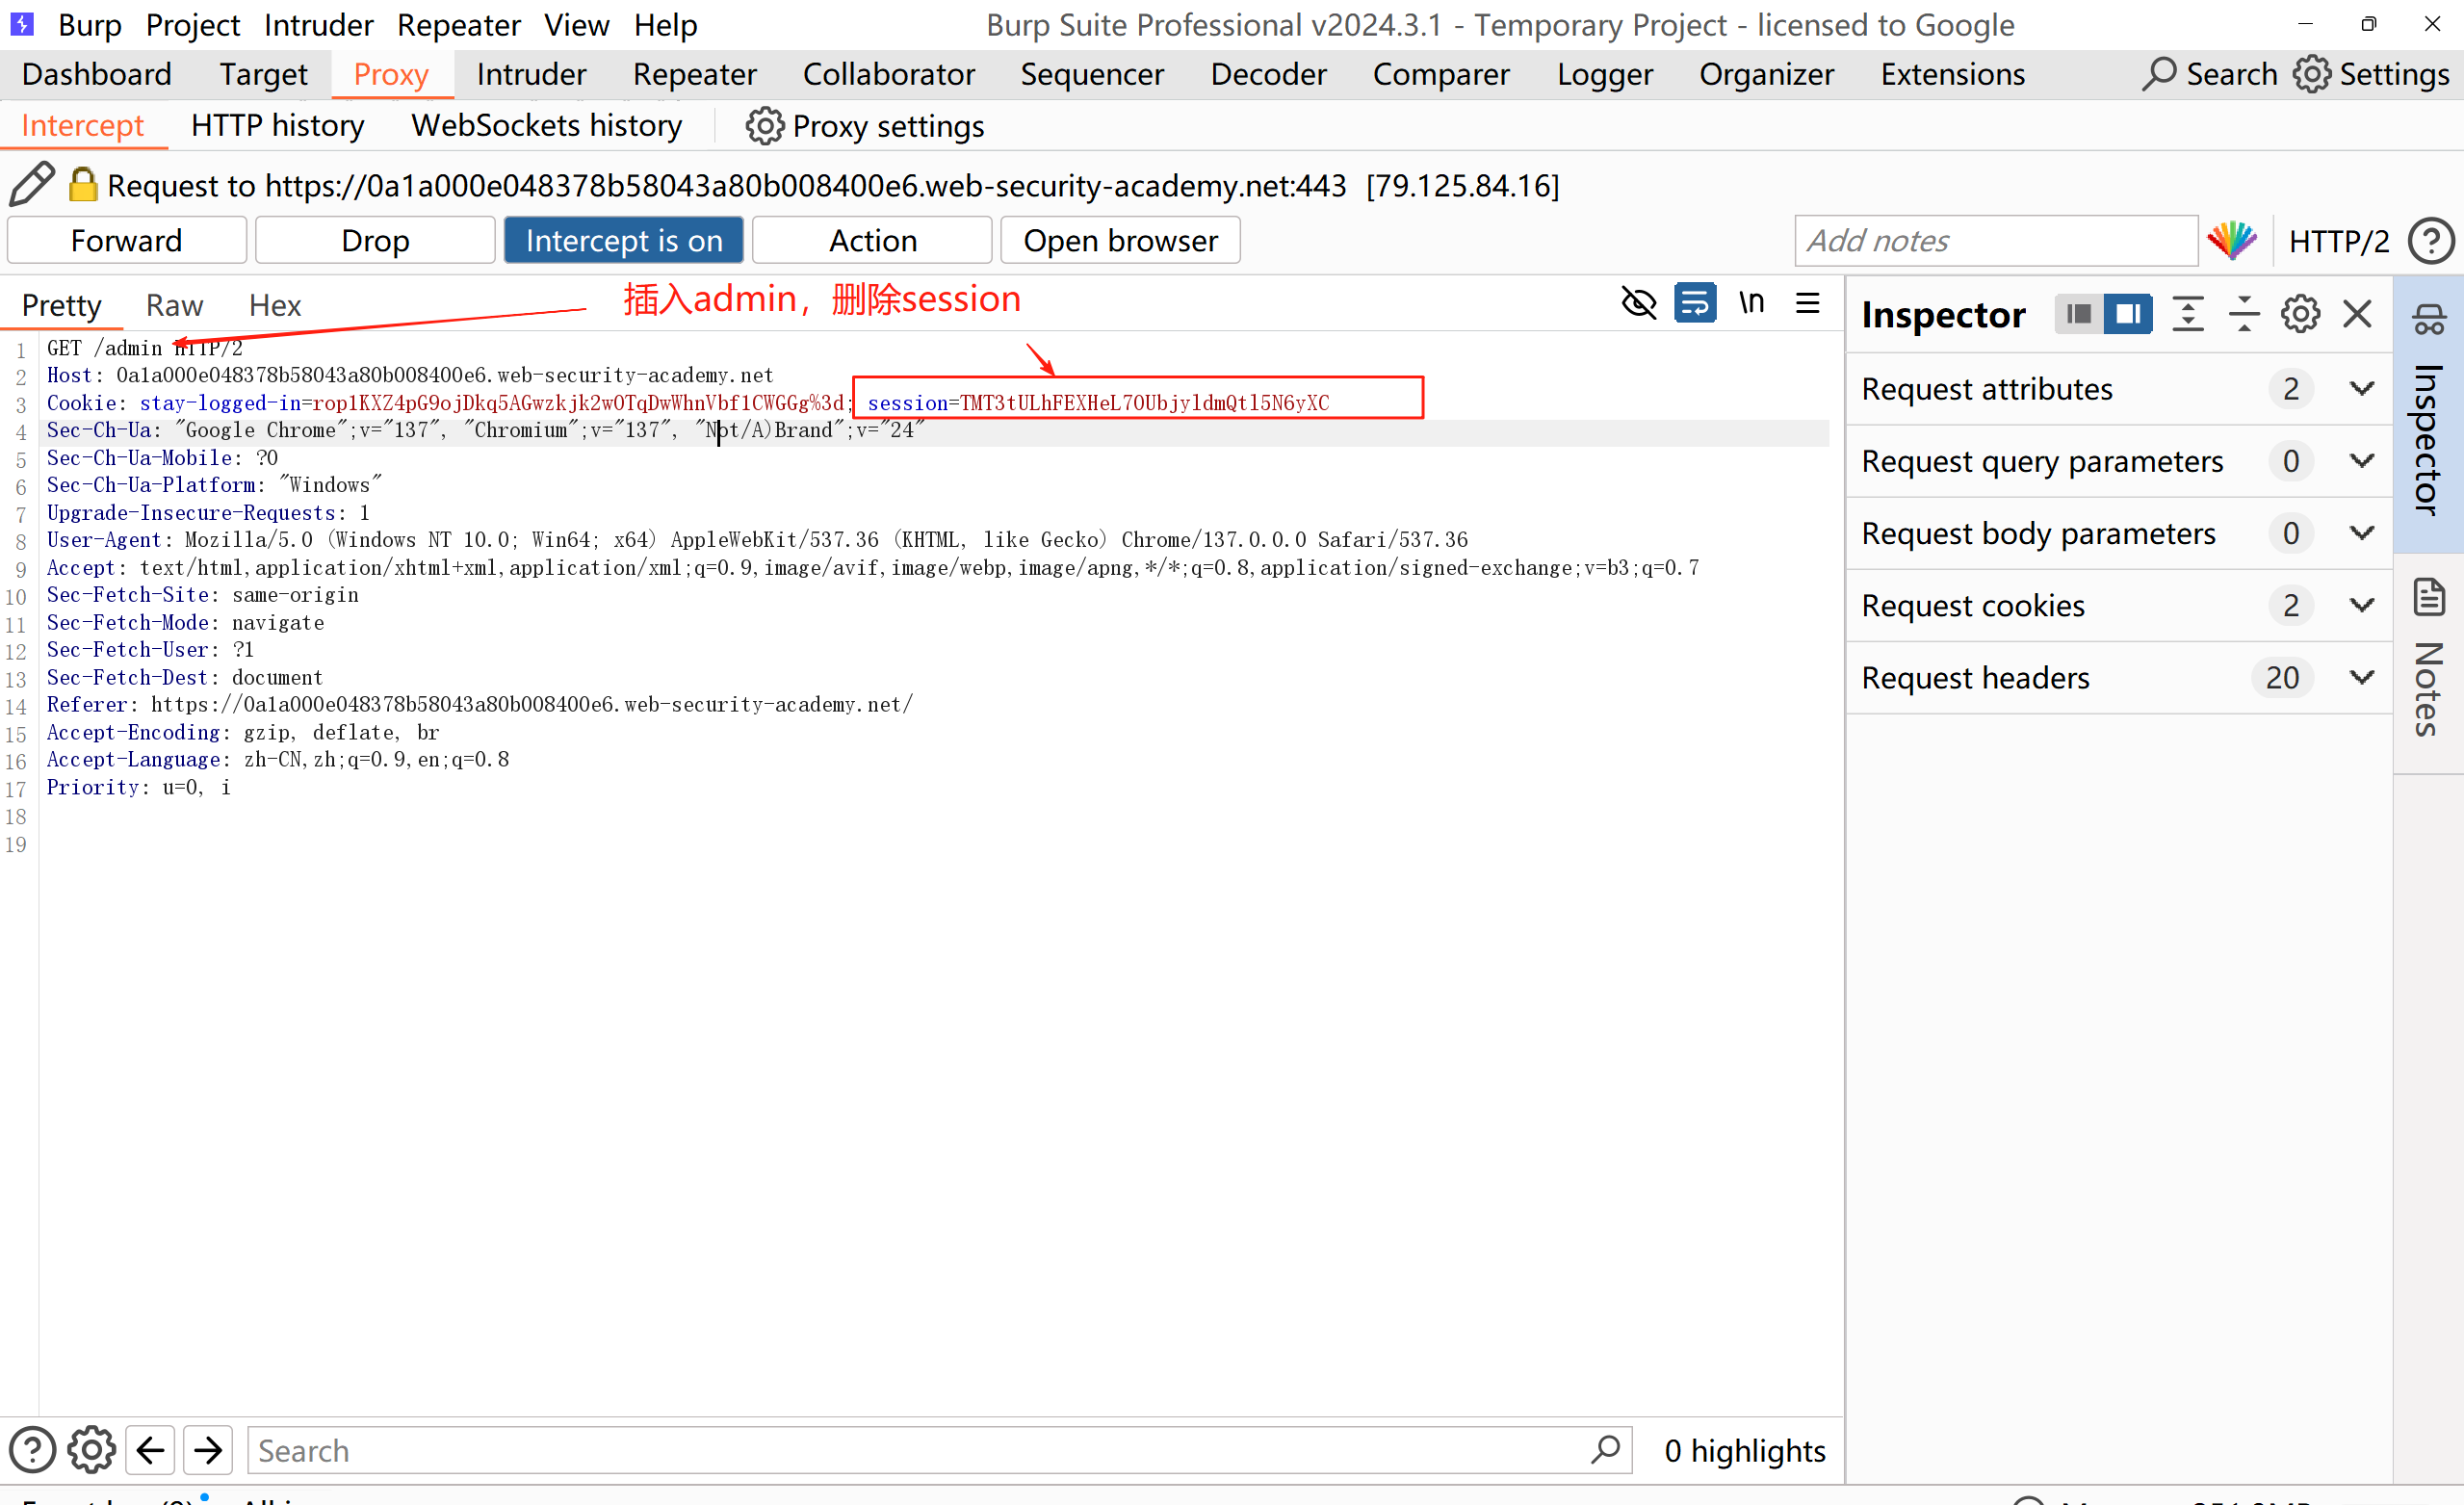The height and width of the screenshot is (1505, 2464).
Task: Click the HTTP/2 help question mark icon
Action: coord(2430,241)
